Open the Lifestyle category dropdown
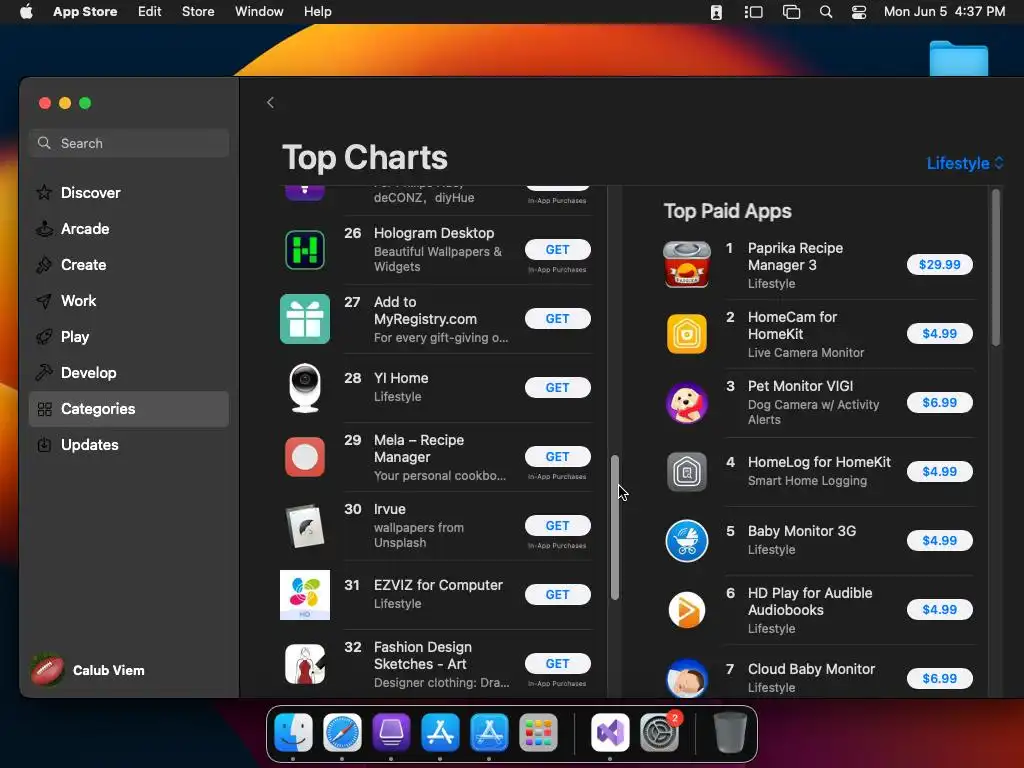This screenshot has width=1024, height=768. coord(965,163)
